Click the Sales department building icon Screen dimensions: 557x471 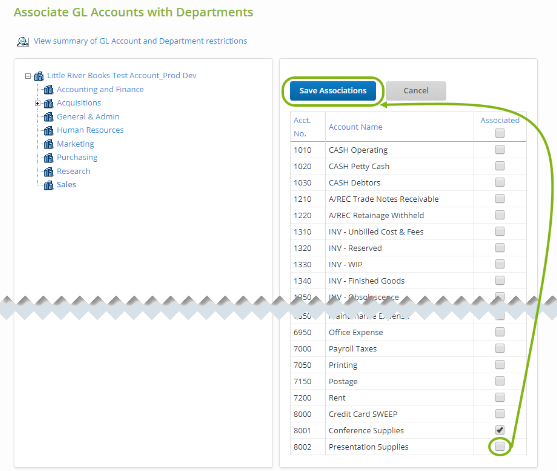point(48,185)
